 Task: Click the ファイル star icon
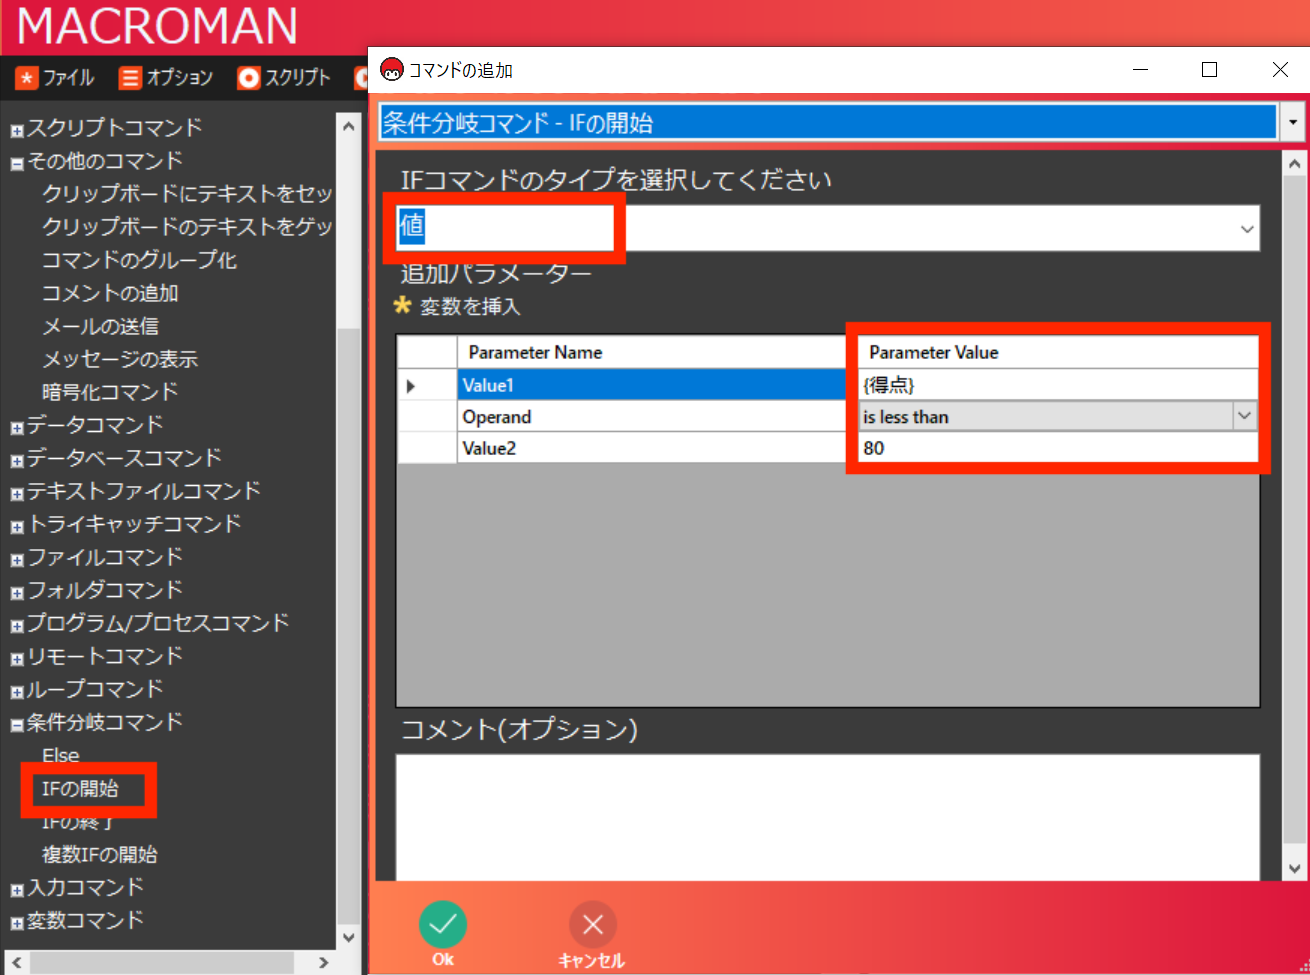[27, 78]
